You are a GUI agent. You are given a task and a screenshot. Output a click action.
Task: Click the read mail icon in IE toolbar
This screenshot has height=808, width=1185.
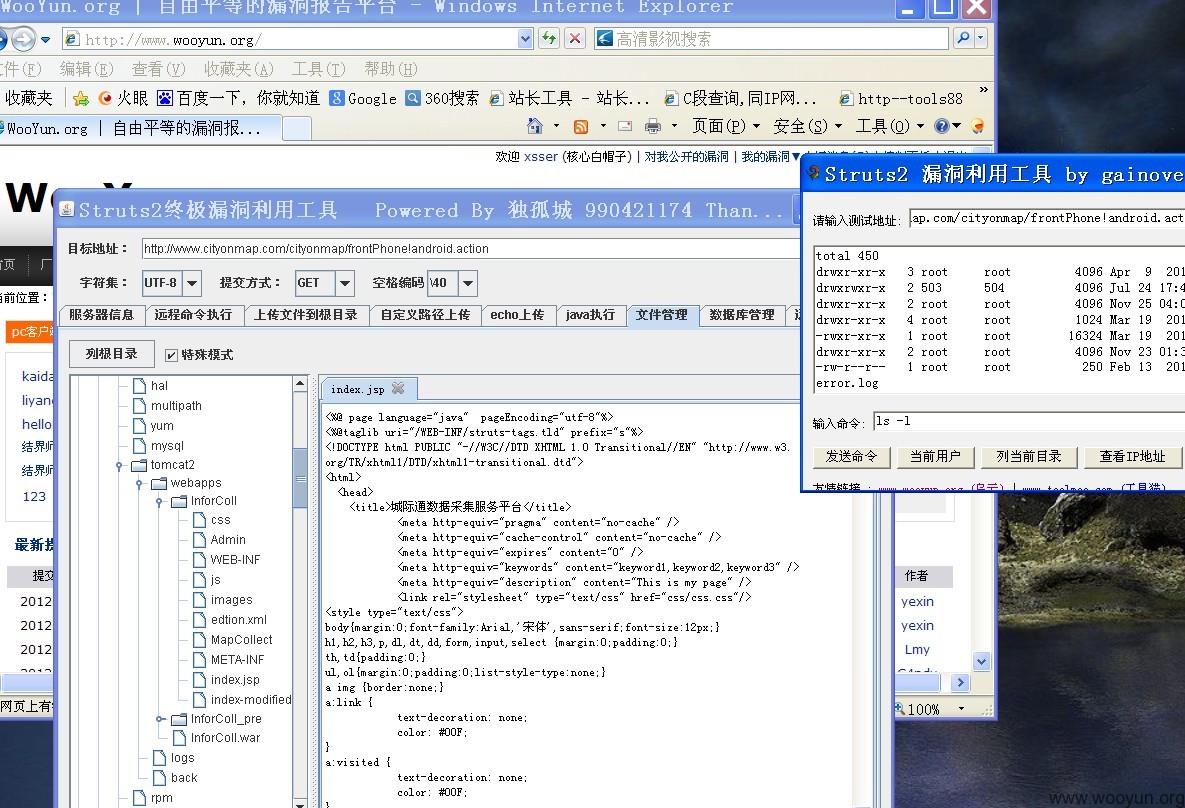pyautogui.click(x=625, y=126)
